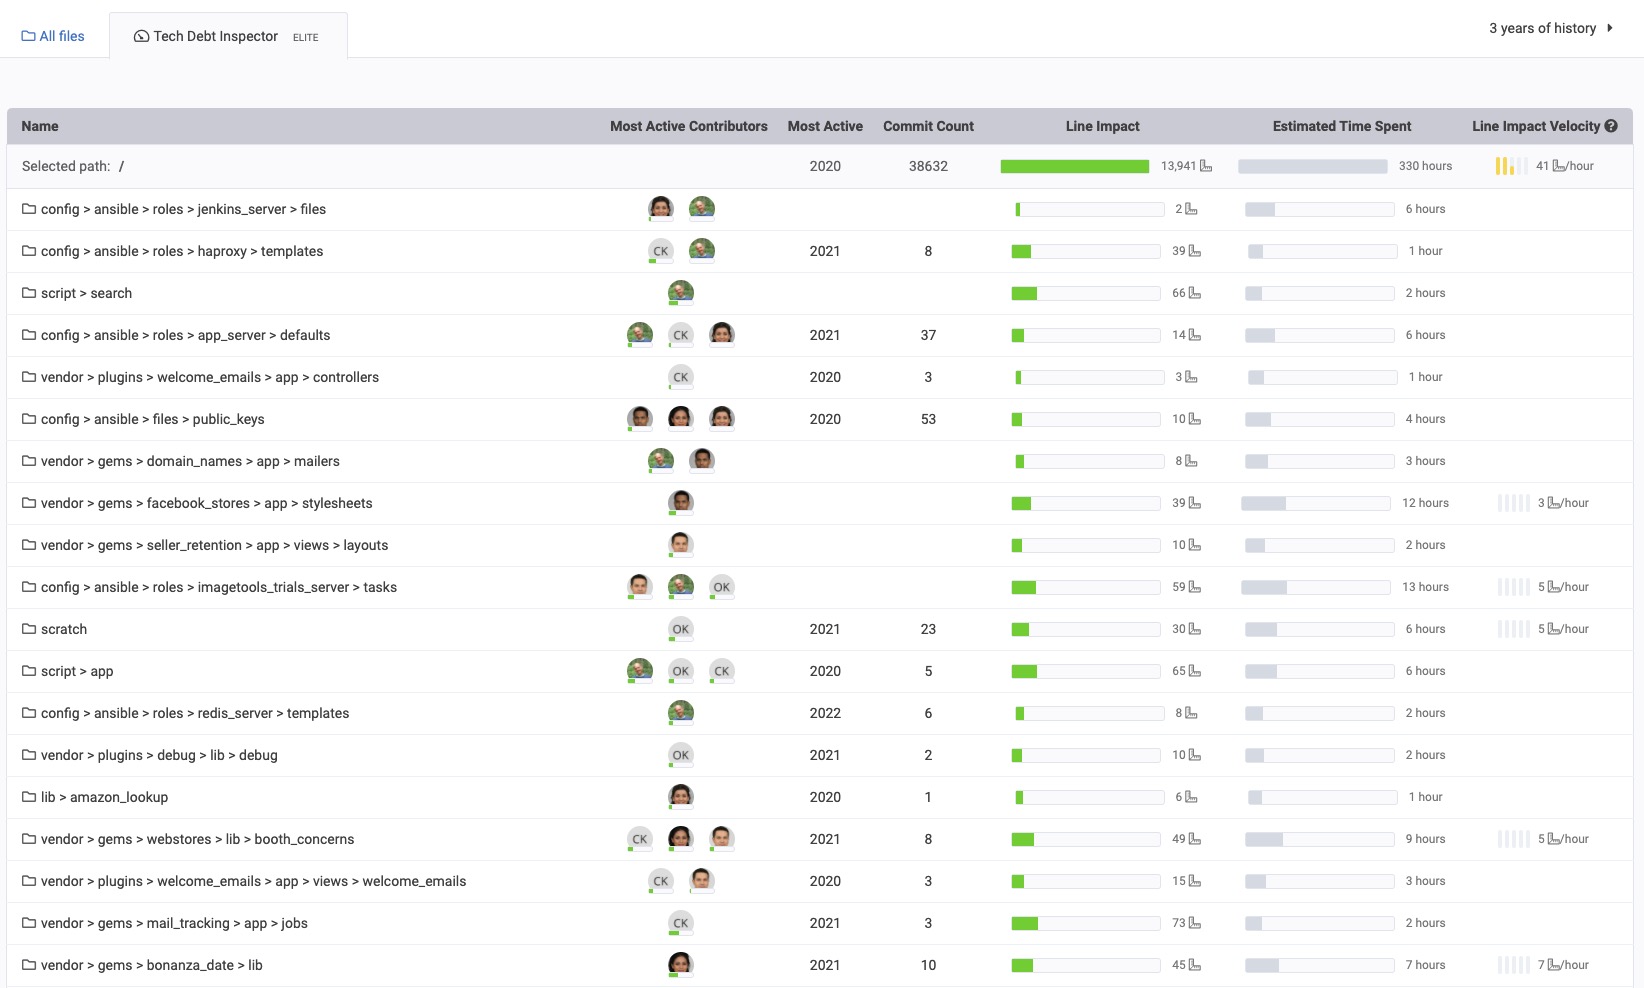Open vendor > plugins > debug > lib > debug
This screenshot has width=1644, height=988.
click(x=159, y=755)
